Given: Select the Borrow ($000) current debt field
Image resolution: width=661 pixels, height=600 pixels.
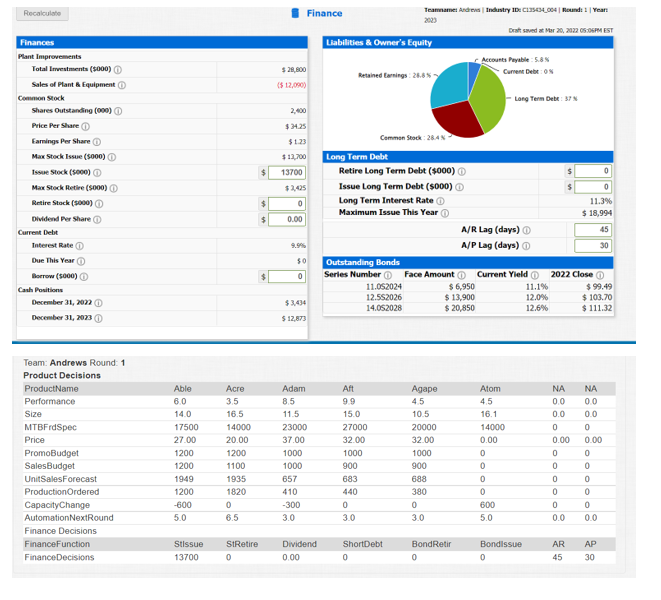Looking at the screenshot, I should tap(287, 277).
